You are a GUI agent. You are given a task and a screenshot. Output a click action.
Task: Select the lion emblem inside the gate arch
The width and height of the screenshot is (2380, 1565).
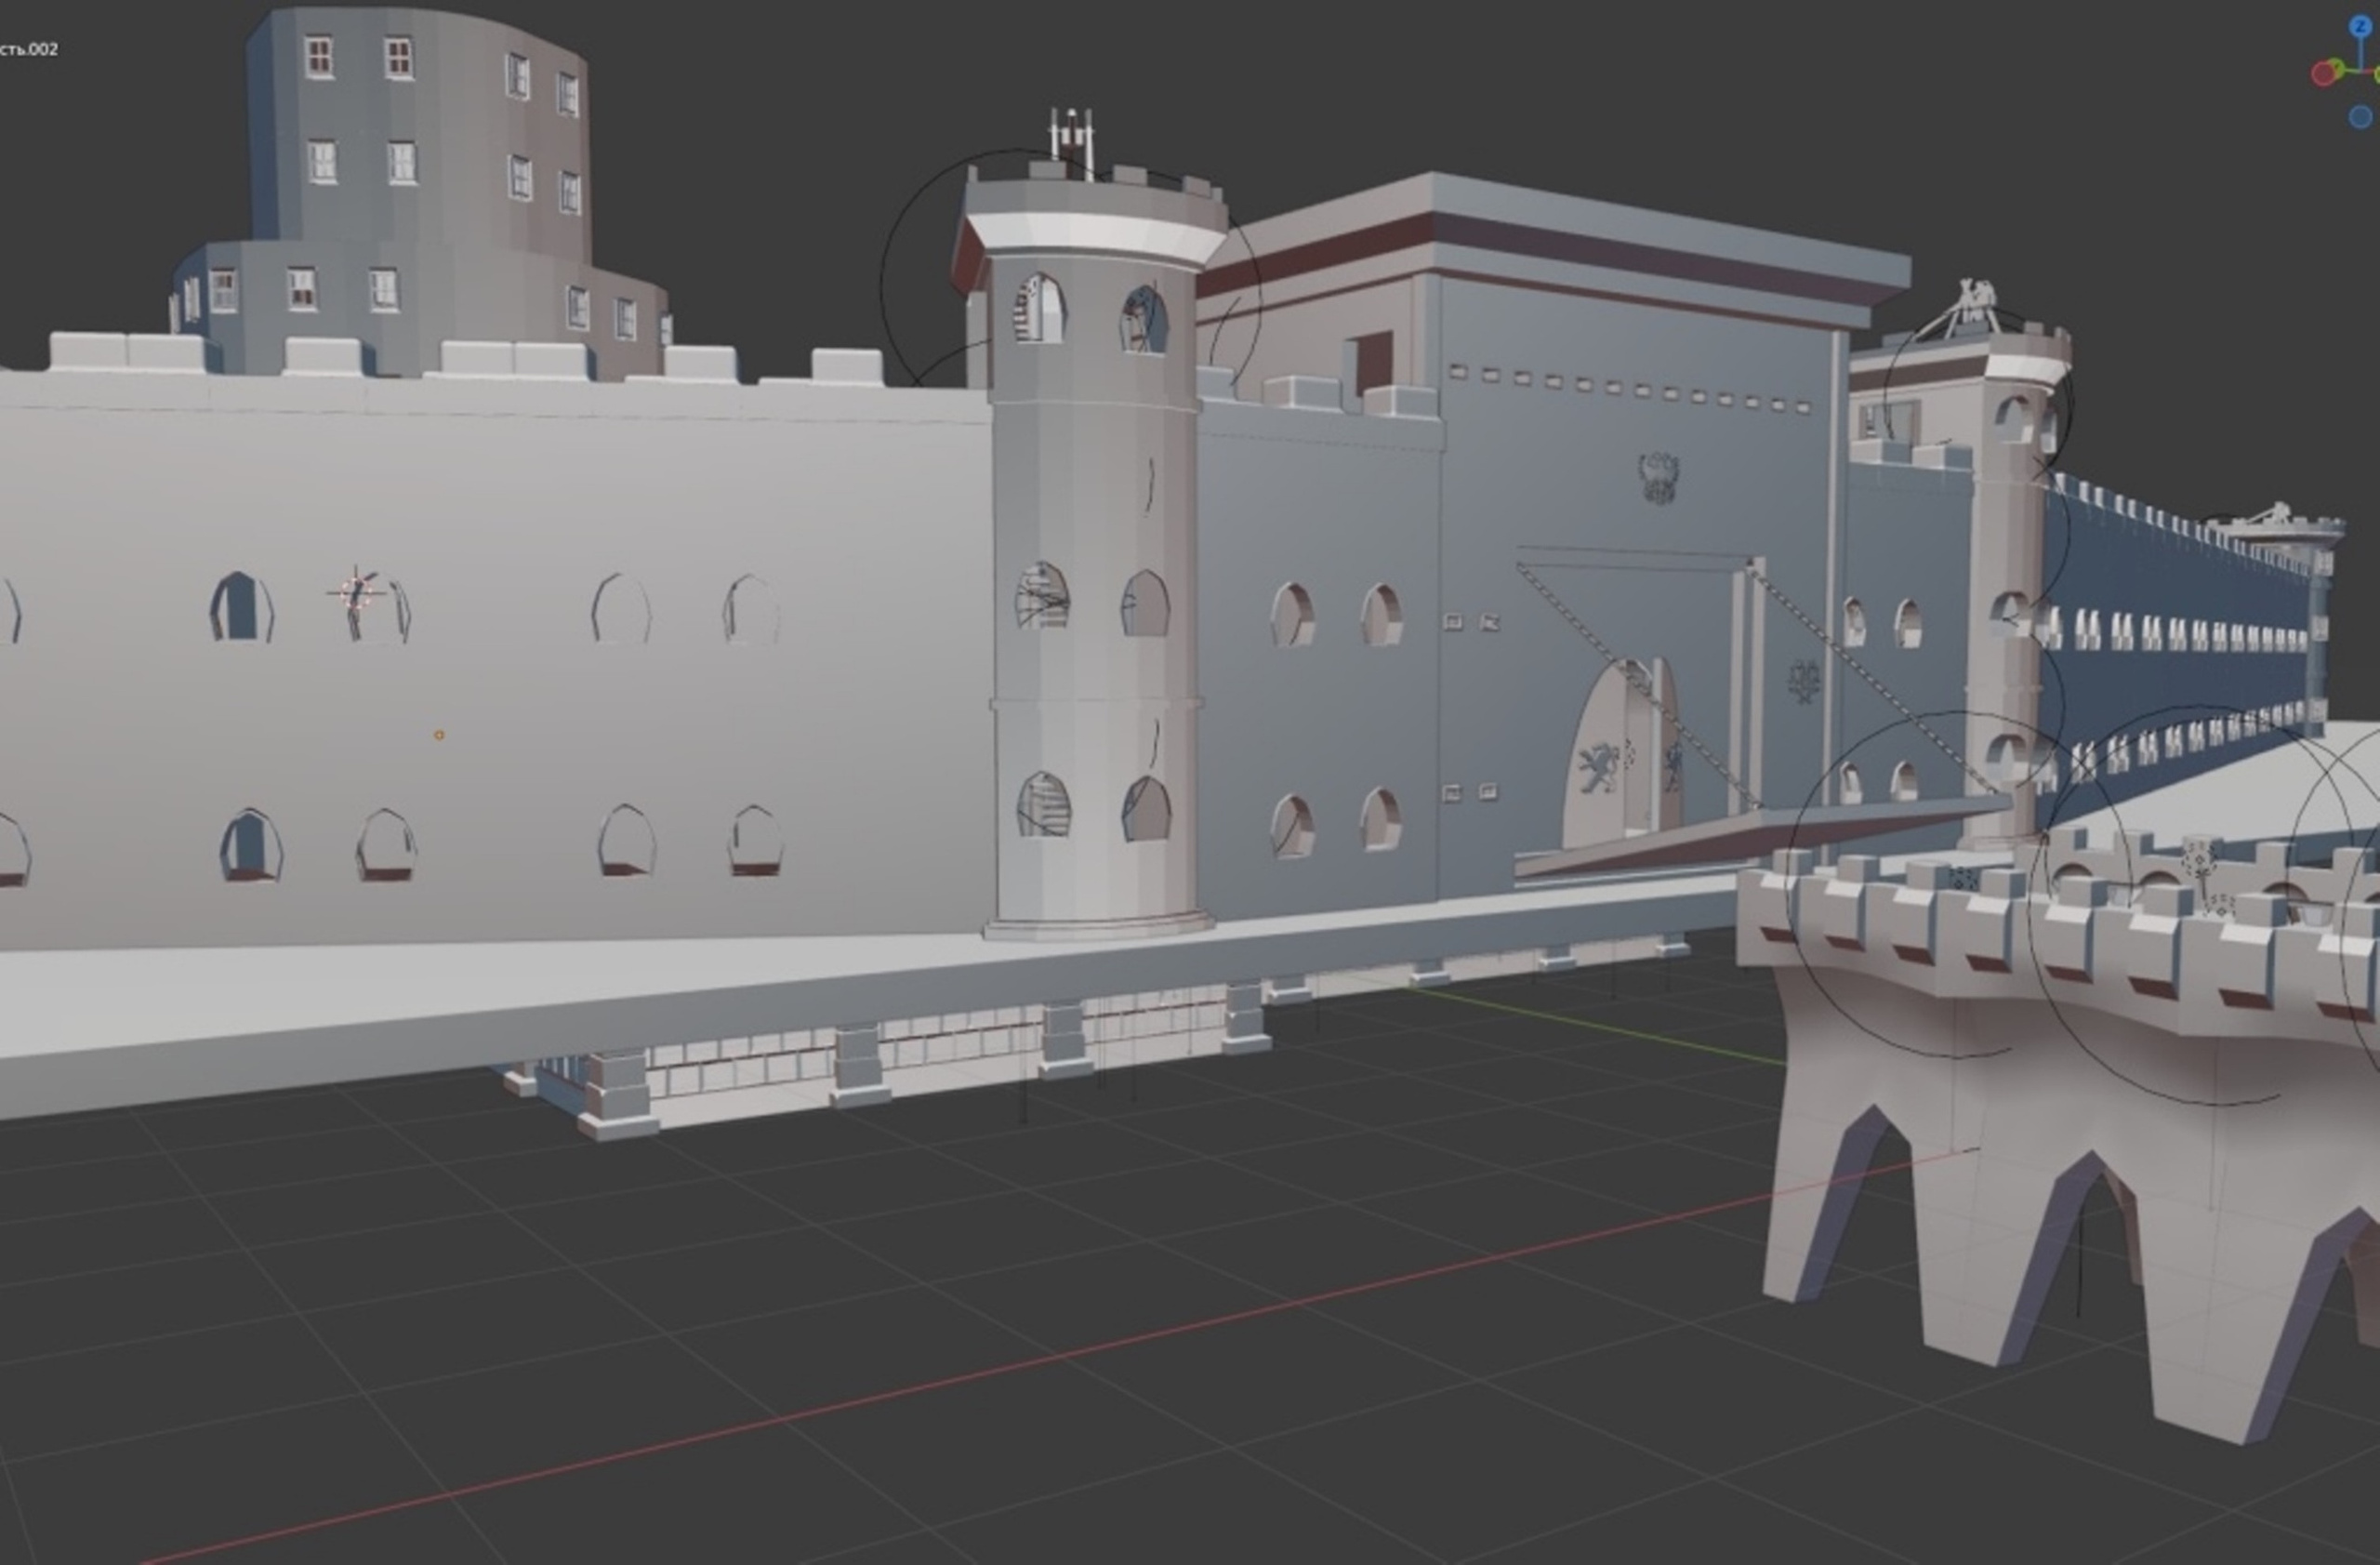[1598, 768]
